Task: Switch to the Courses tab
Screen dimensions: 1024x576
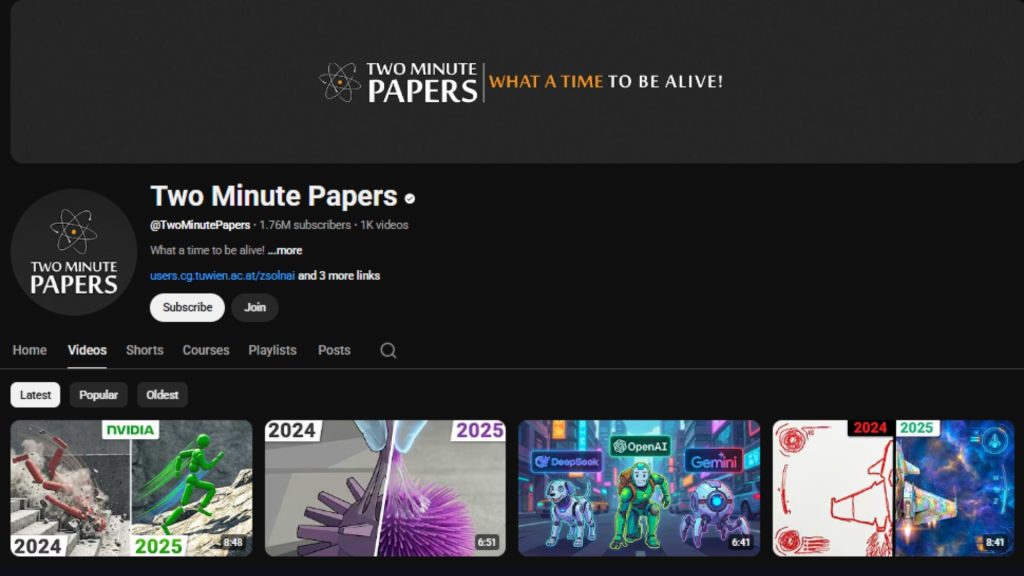Action: (205, 350)
